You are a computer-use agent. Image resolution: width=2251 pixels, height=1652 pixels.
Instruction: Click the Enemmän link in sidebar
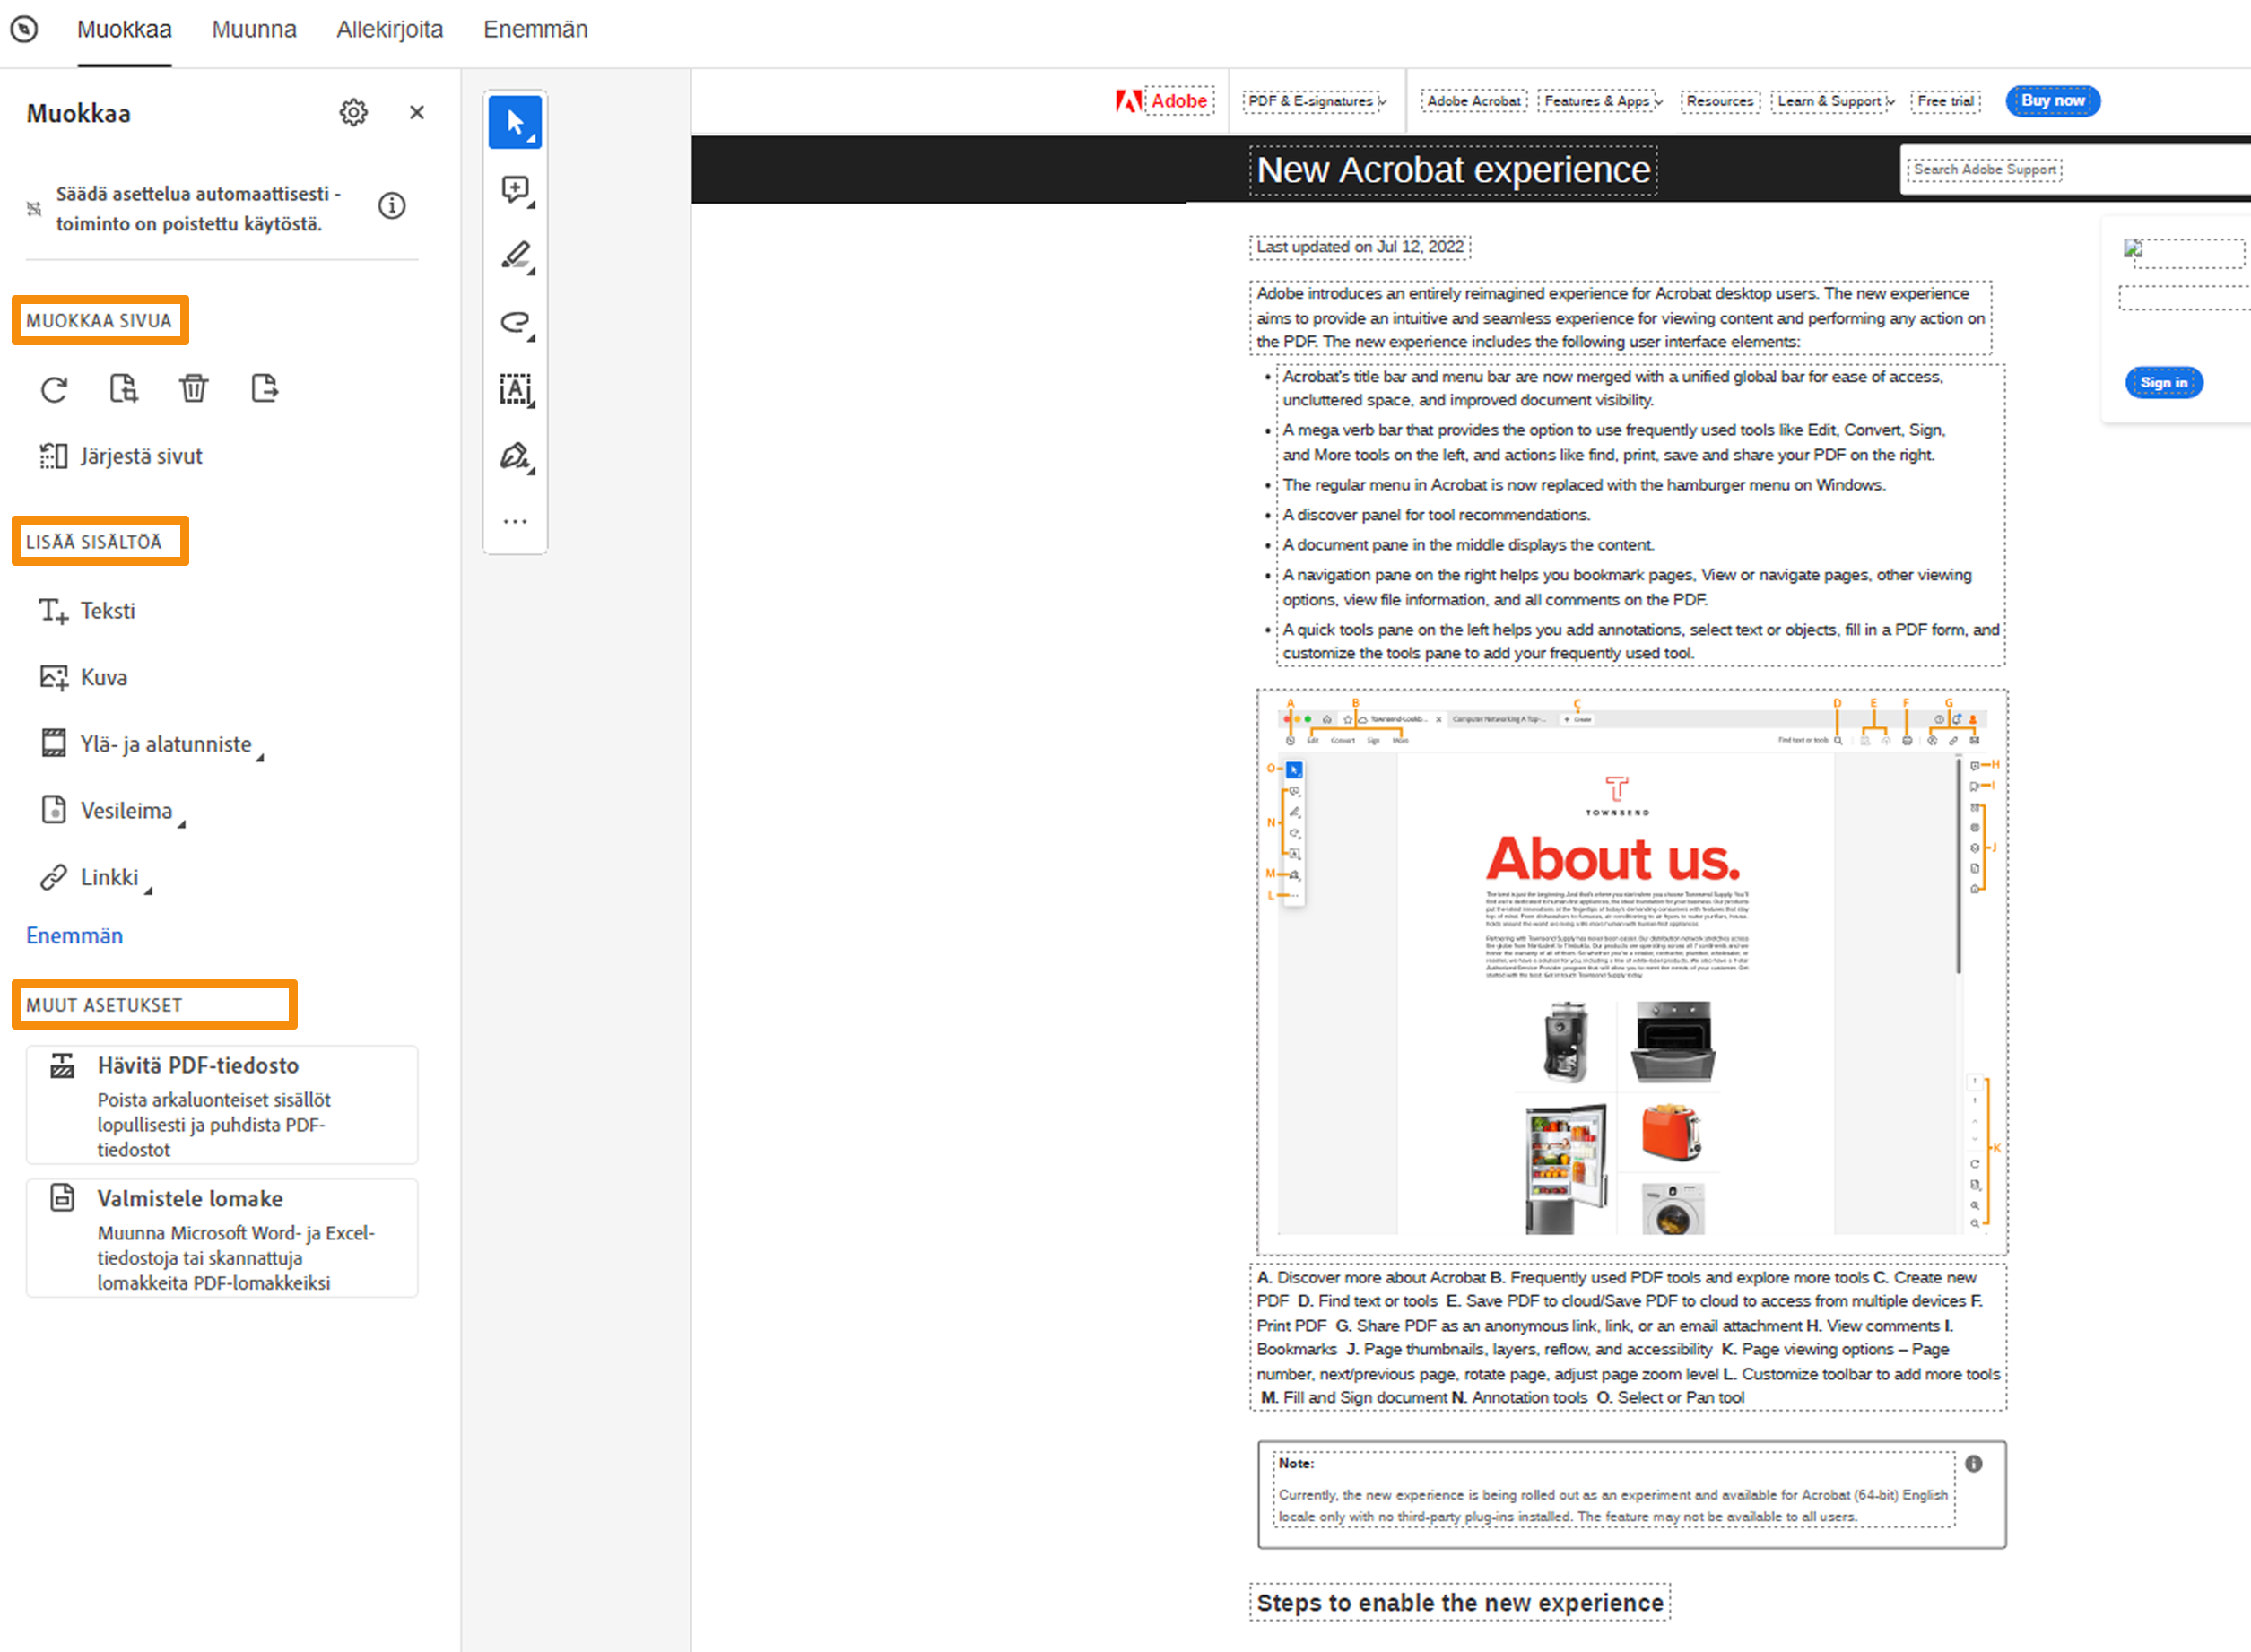click(x=75, y=935)
